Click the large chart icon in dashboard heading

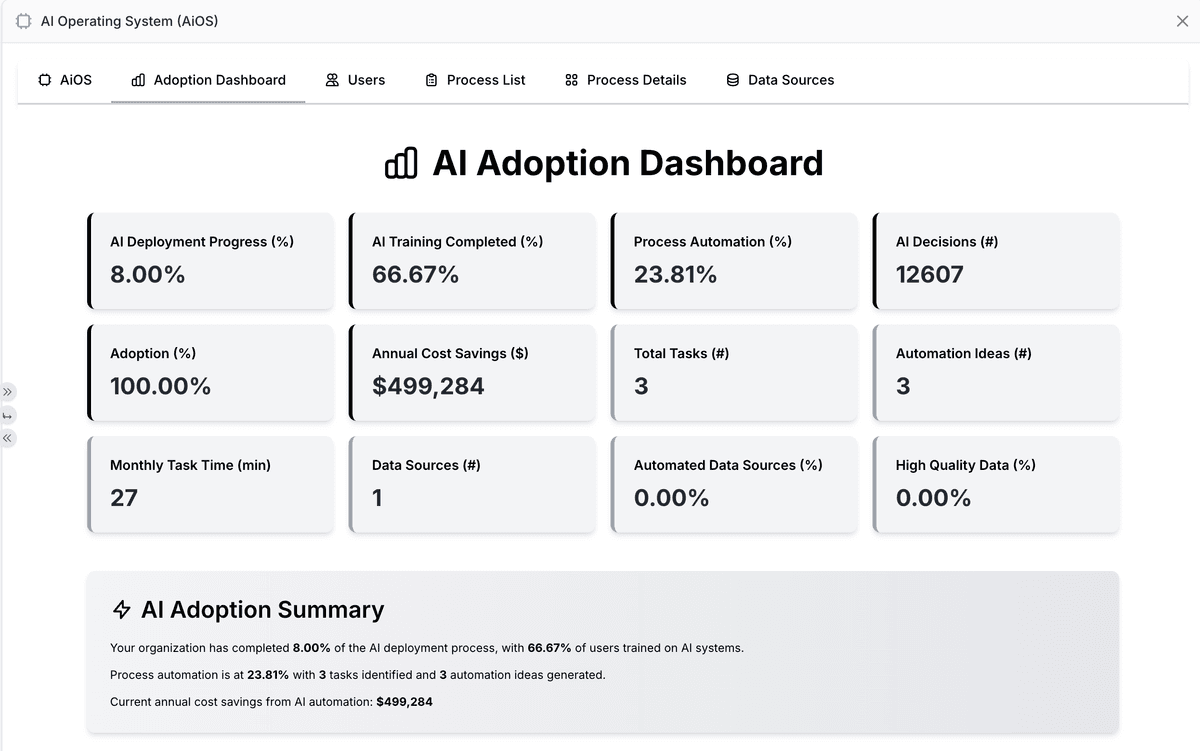point(401,163)
